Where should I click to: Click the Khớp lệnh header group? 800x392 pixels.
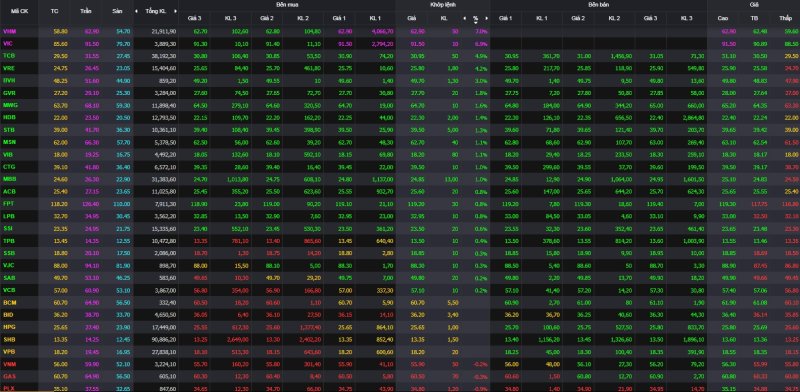[443, 5]
